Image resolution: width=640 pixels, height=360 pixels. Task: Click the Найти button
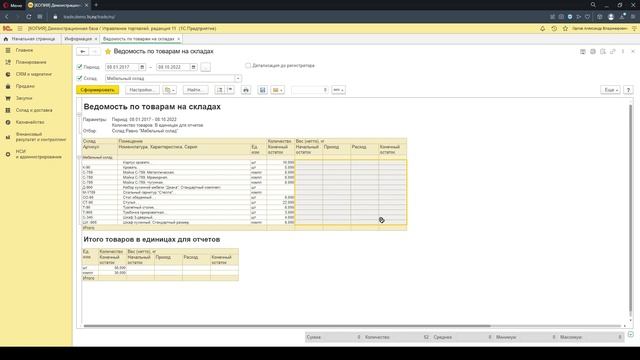click(x=195, y=90)
